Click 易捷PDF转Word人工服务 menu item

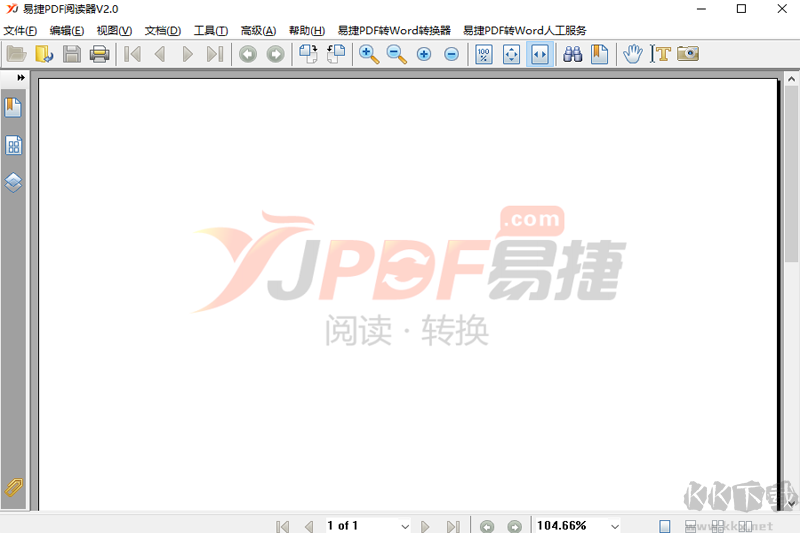[524, 31]
